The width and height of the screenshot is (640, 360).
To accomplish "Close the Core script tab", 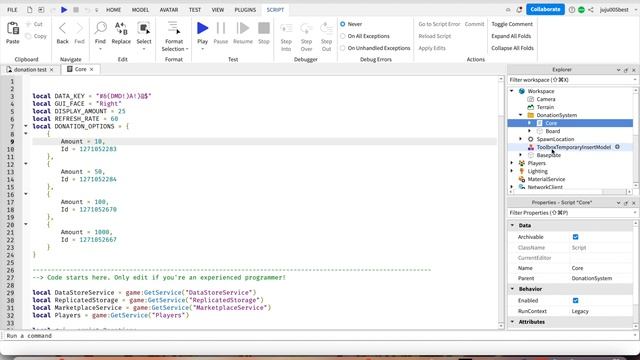I will click(91, 69).
